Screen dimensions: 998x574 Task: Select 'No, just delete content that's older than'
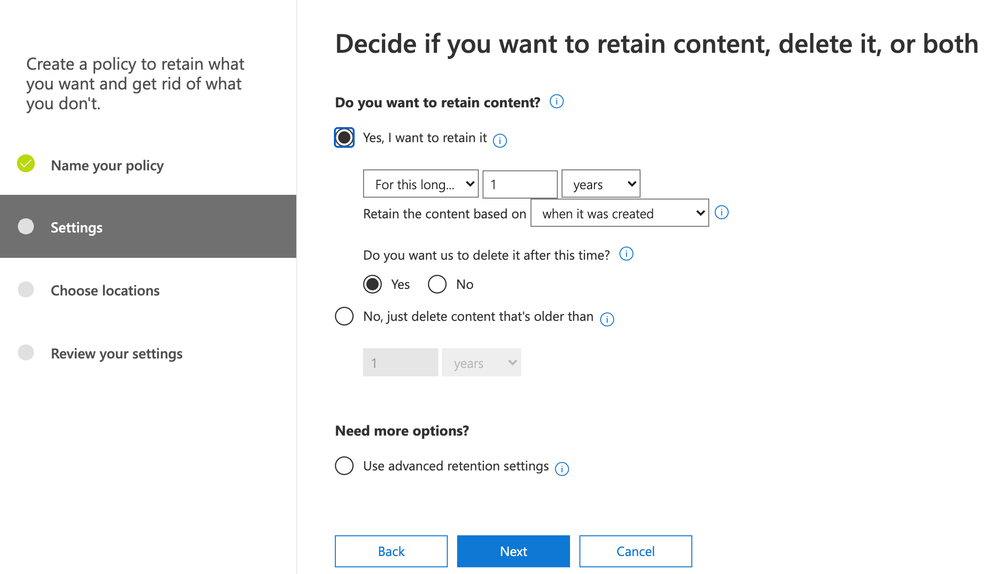coord(344,317)
